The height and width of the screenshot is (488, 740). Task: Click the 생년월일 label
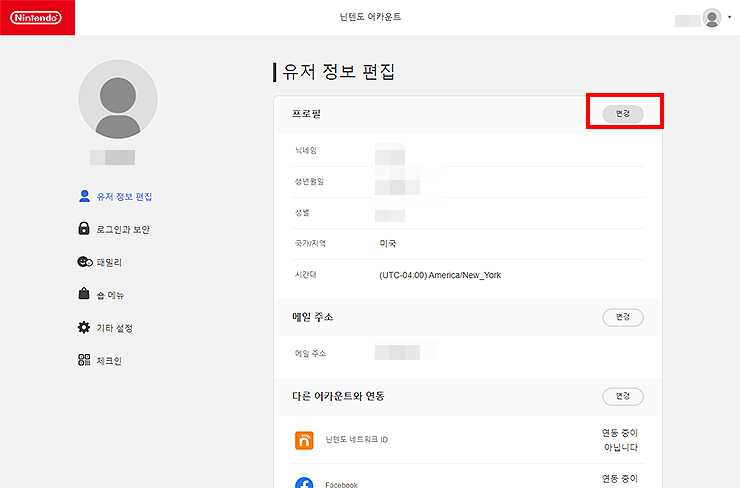click(x=310, y=181)
